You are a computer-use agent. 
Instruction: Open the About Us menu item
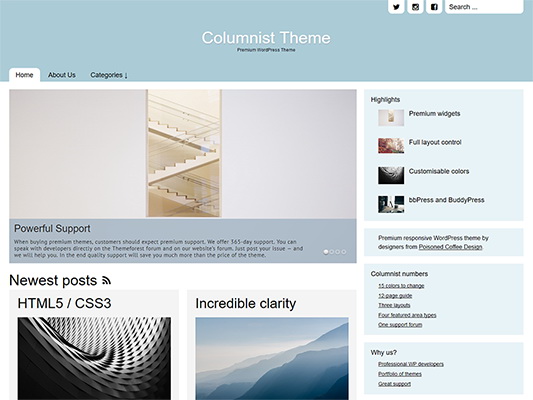point(62,75)
